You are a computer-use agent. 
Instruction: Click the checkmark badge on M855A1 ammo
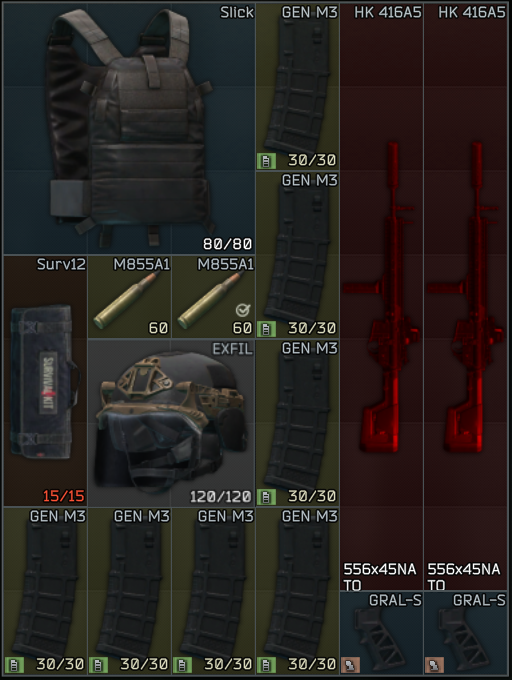coord(243,310)
